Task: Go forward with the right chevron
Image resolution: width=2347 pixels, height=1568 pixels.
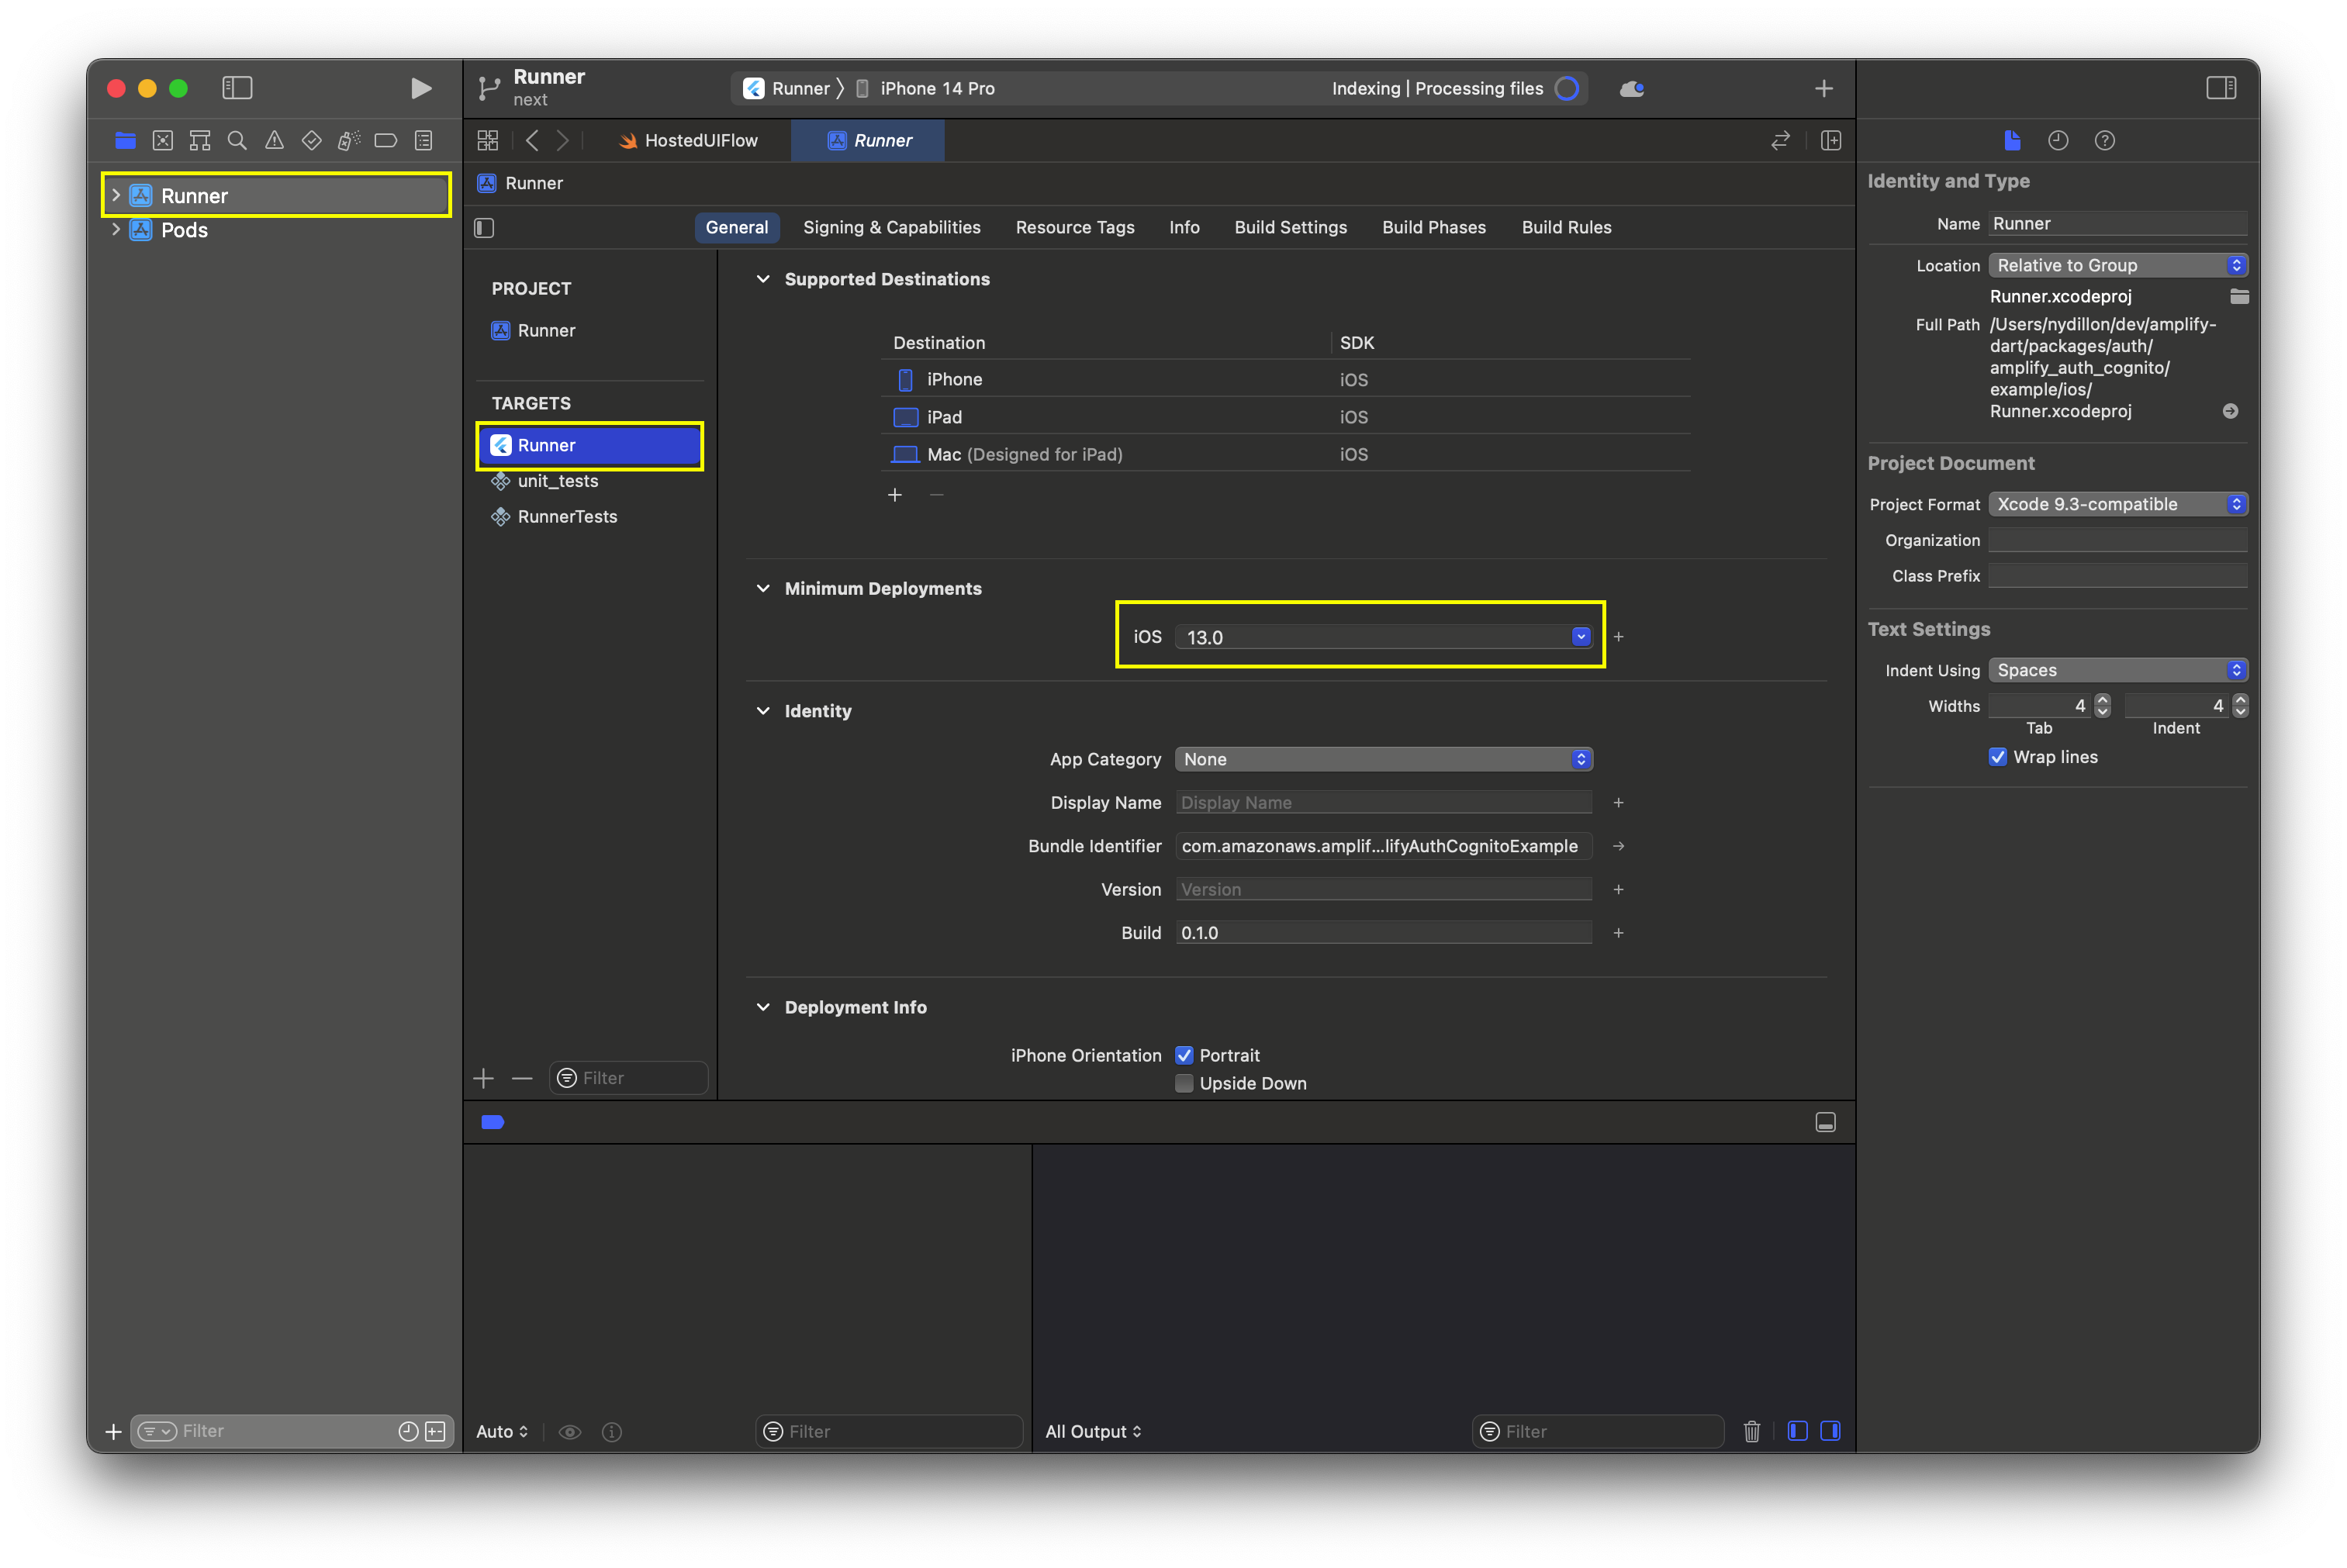Action: tap(563, 141)
